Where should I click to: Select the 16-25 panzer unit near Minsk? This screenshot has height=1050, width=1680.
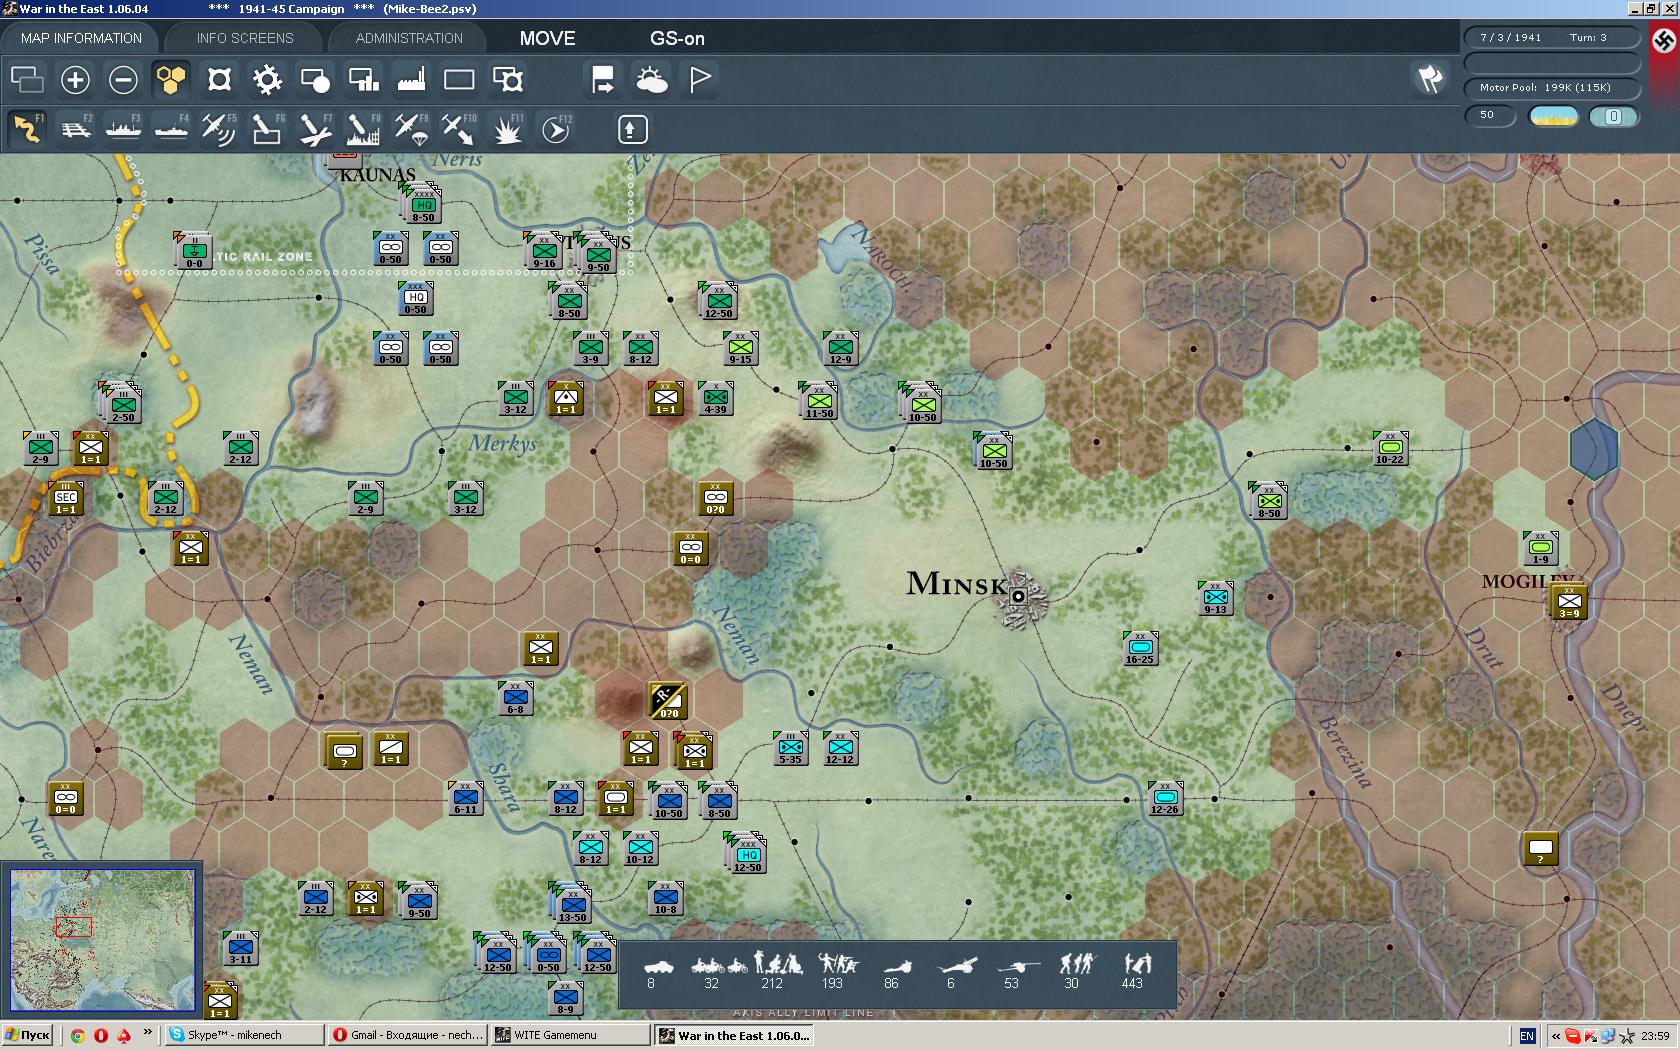[1140, 647]
